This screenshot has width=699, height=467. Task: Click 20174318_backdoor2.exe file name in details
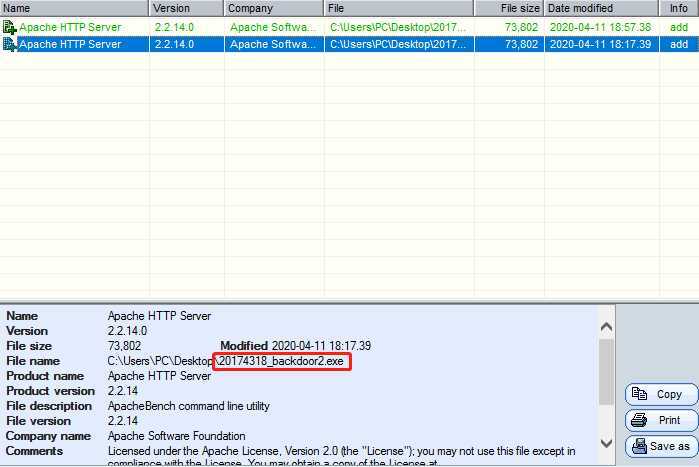pyautogui.click(x=281, y=361)
